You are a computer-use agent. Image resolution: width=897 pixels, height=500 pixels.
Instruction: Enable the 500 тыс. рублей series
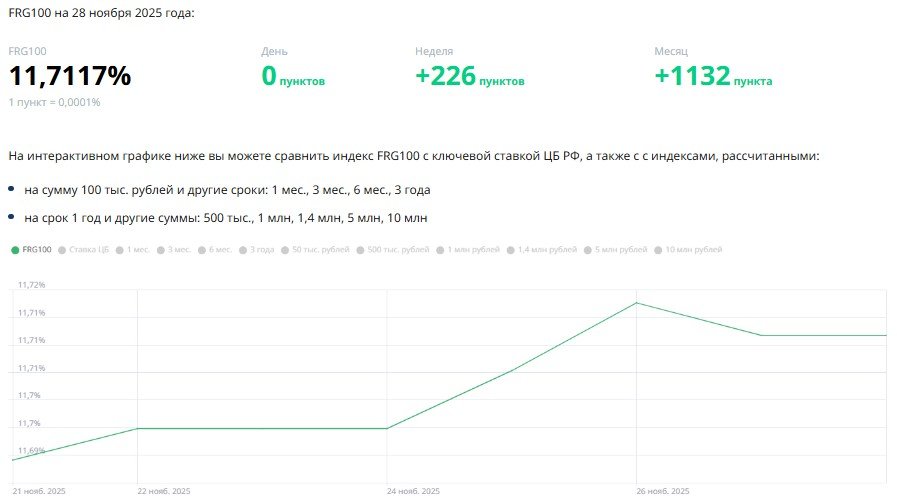397,249
